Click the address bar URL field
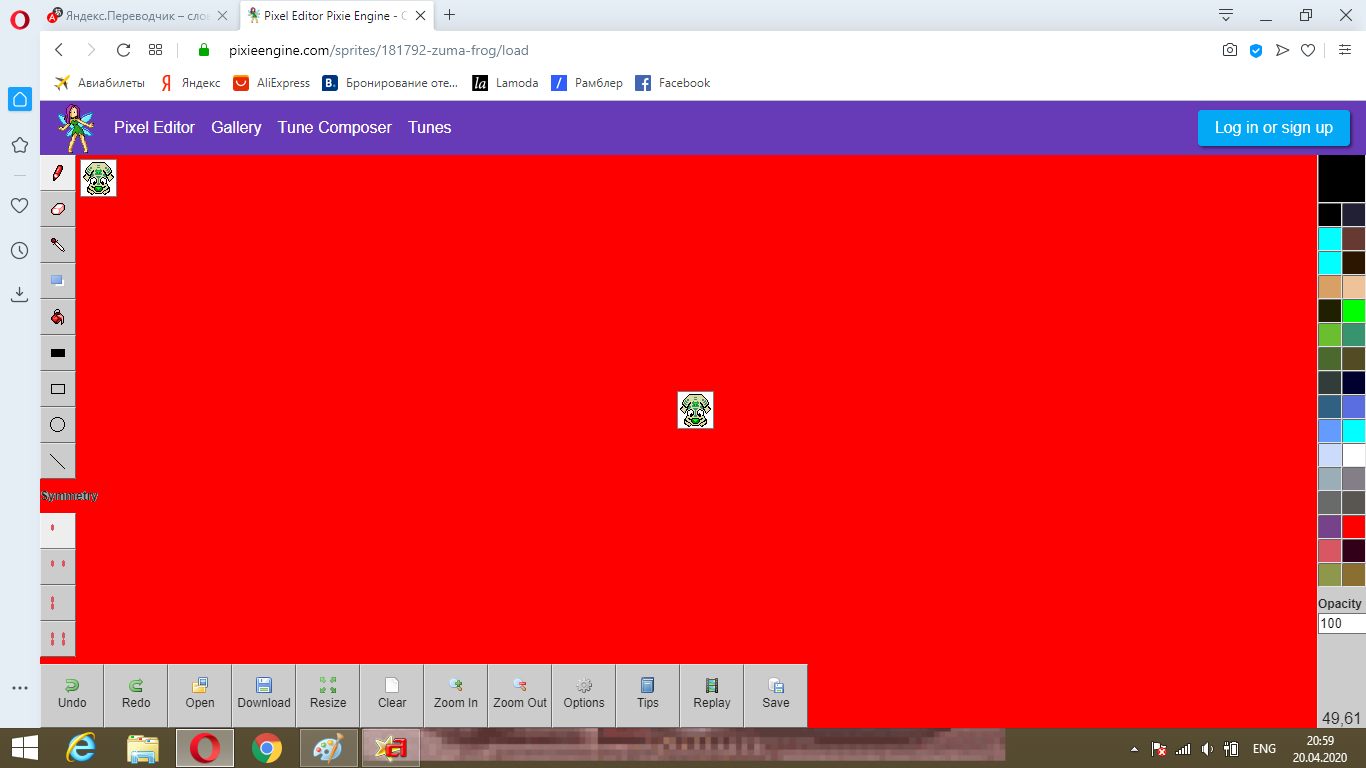 click(700, 50)
